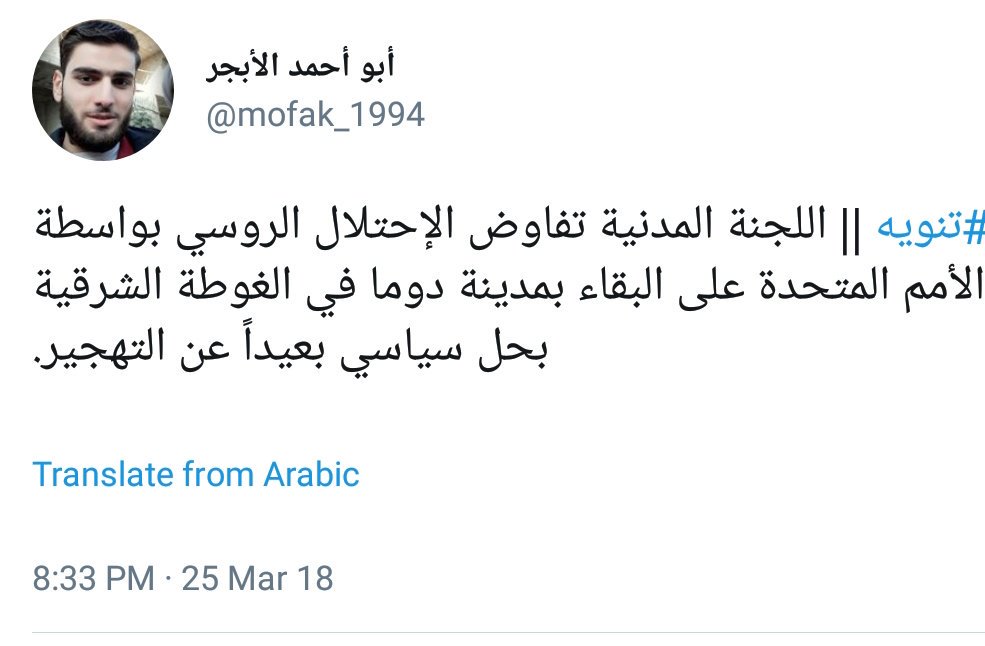This screenshot has height=646, width=985.
Task: Click the display name أبو أحمد الأبجر
Action: pos(300,66)
